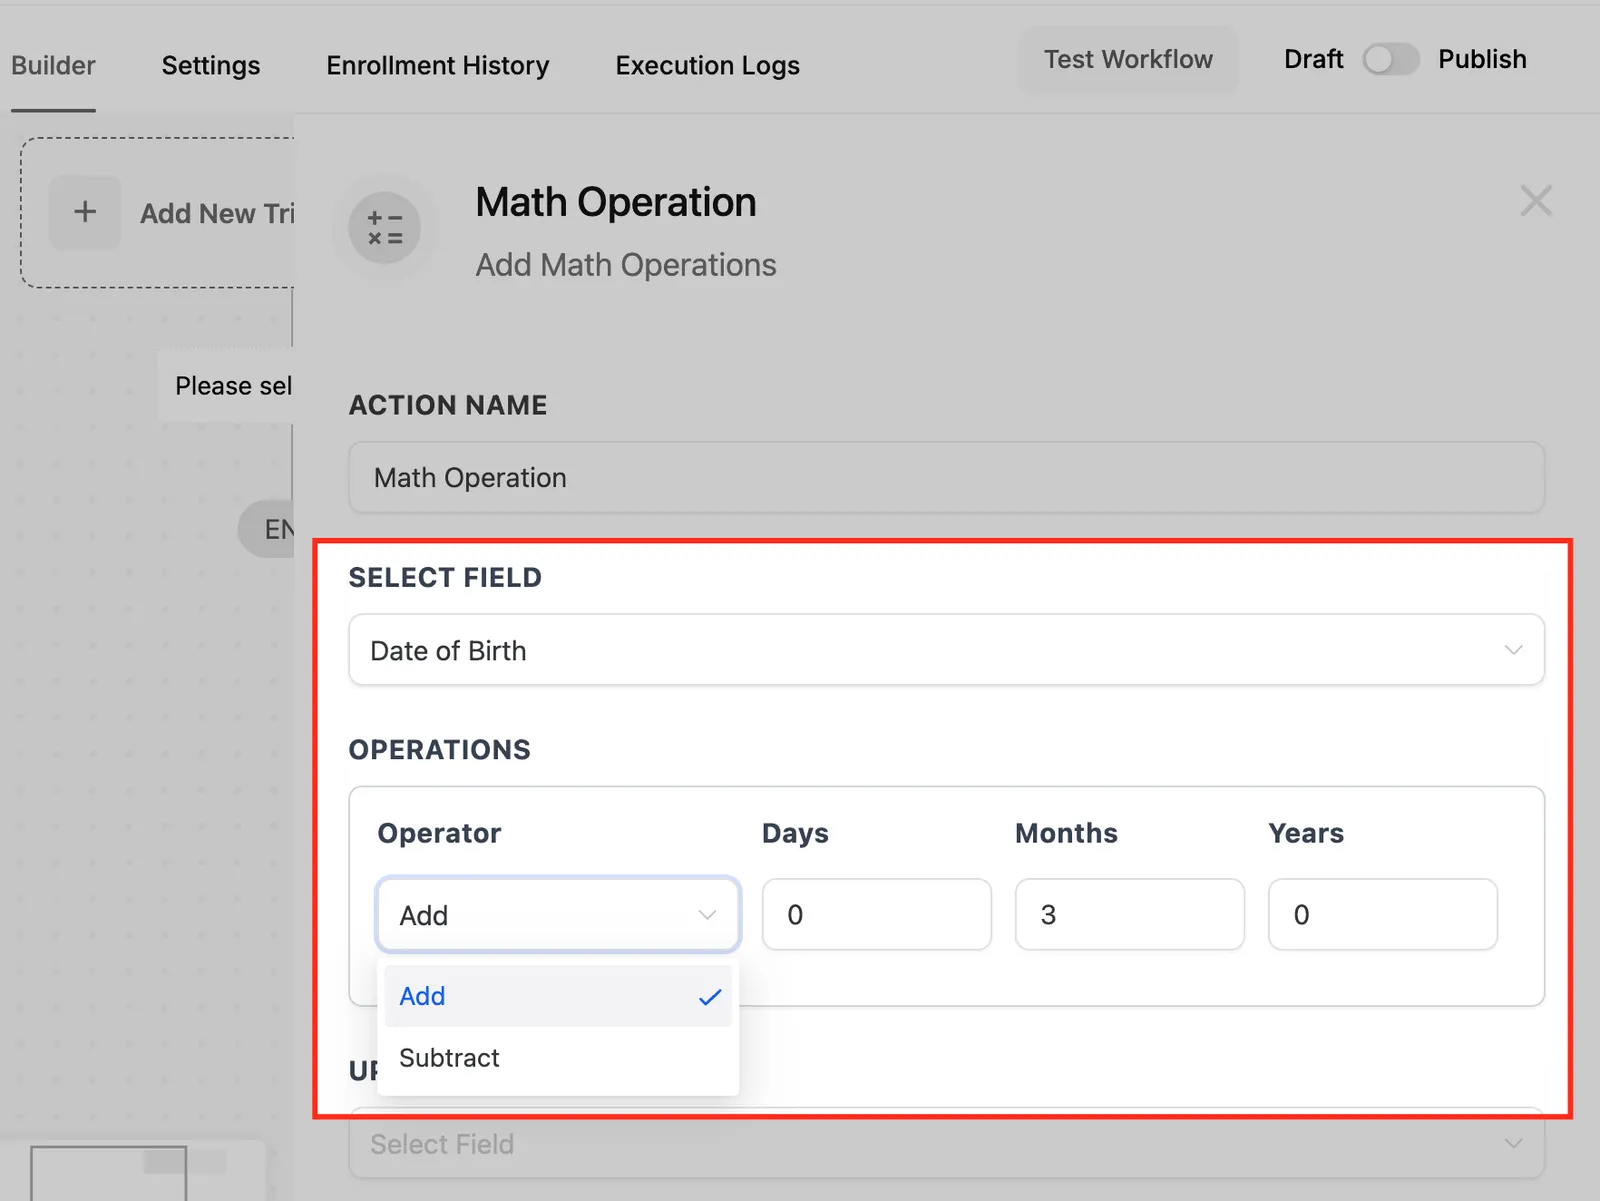Open the Execution Logs tab

708,66
